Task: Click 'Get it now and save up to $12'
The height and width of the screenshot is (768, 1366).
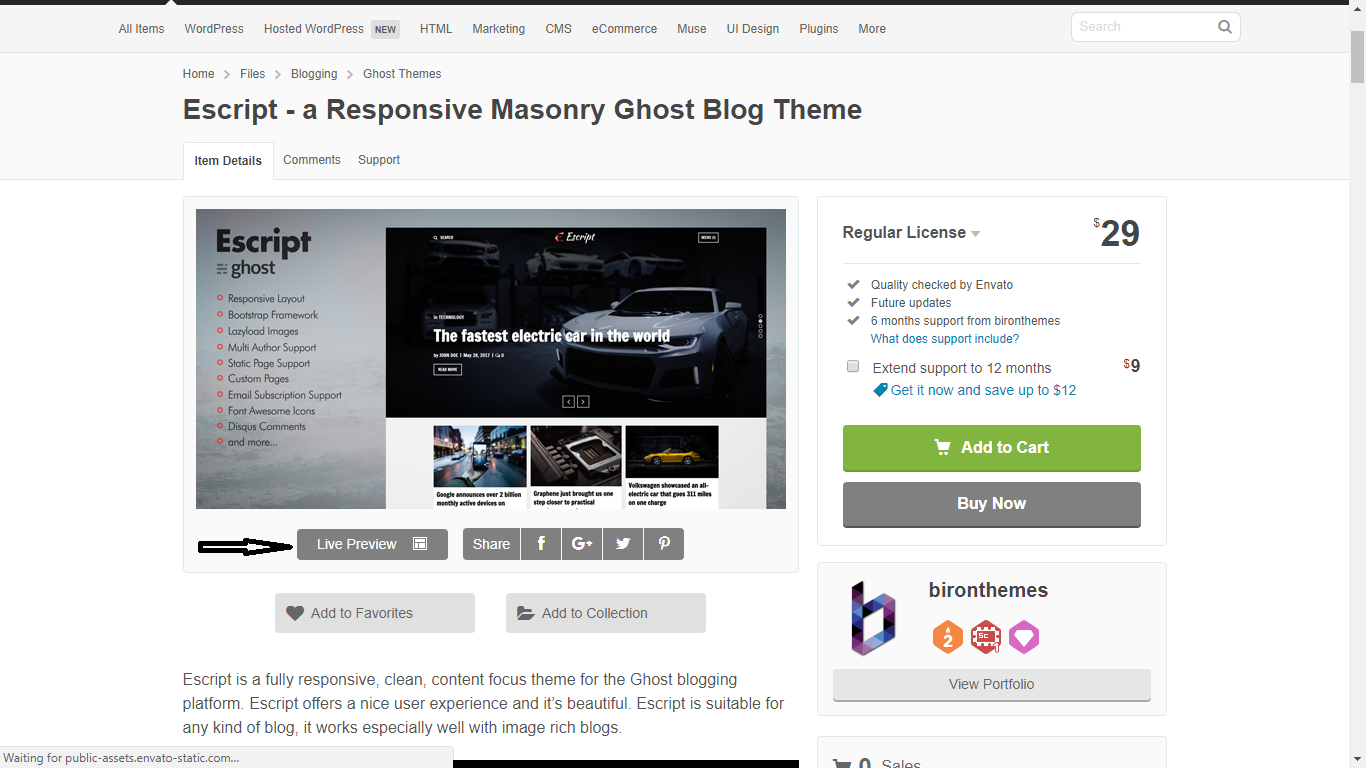Action: (983, 390)
